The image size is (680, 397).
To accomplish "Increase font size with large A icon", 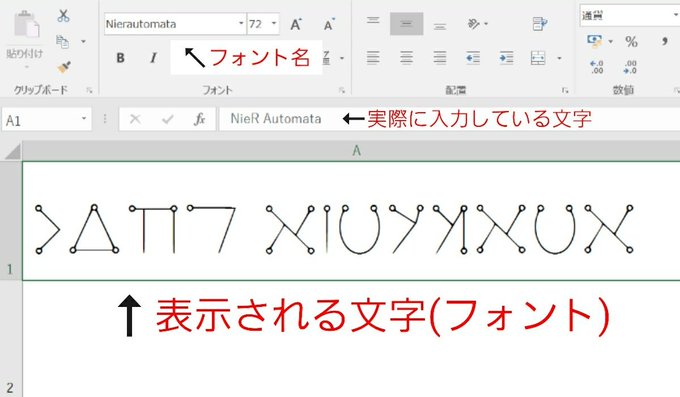I will coord(296,24).
